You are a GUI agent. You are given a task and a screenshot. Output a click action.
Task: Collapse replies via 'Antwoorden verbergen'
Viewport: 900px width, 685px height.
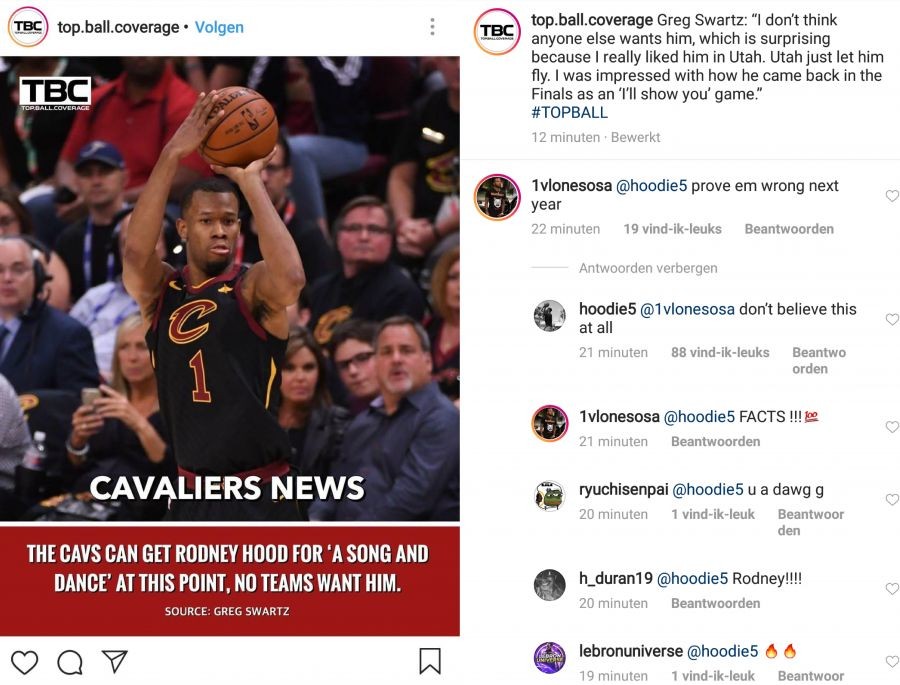click(648, 268)
